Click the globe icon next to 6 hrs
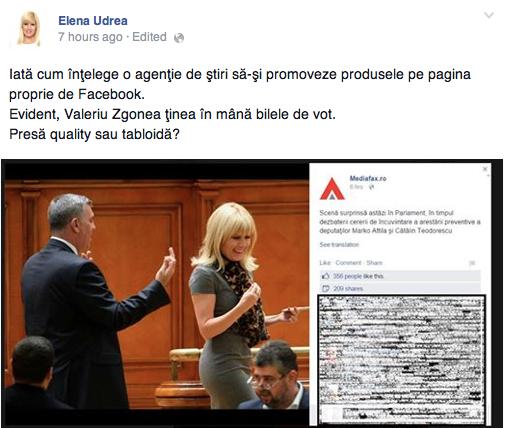This screenshot has width=505, height=428. [x=372, y=187]
